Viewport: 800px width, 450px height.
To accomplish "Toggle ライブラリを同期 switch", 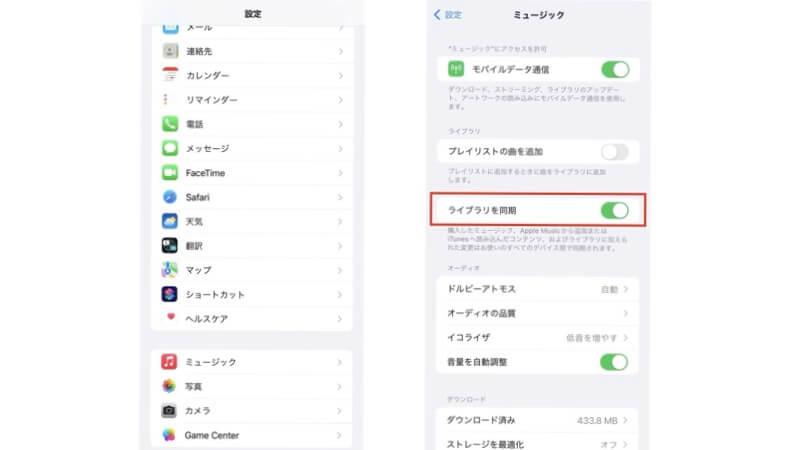I will tap(615, 210).
